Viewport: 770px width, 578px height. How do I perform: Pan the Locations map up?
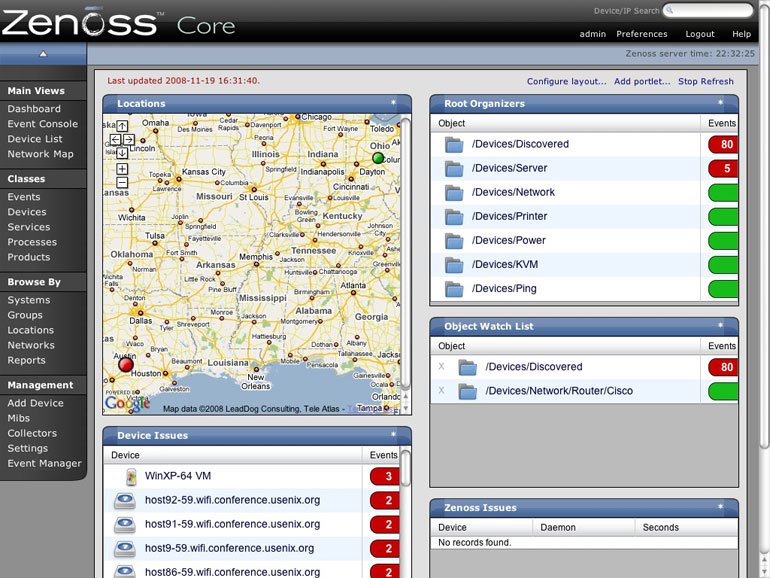[122, 126]
